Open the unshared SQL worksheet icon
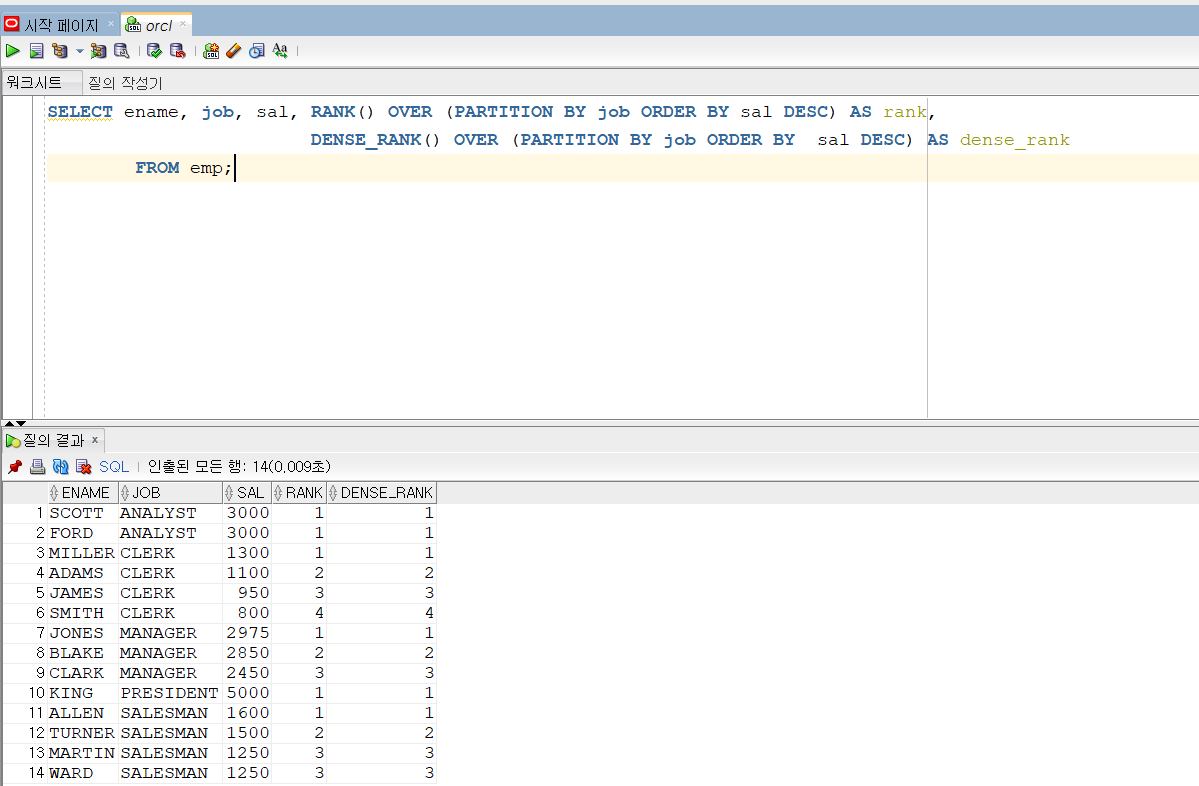The image size is (1199, 786). (211, 51)
